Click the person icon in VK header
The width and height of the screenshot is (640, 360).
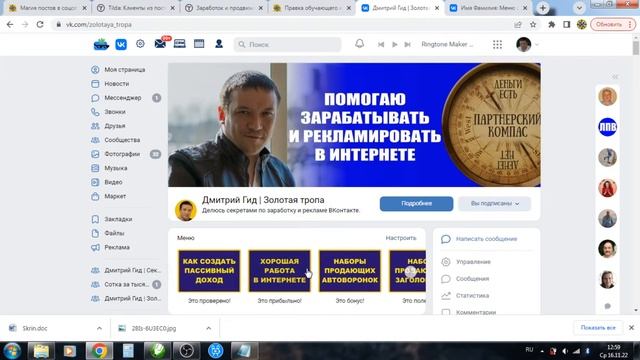coord(219,44)
